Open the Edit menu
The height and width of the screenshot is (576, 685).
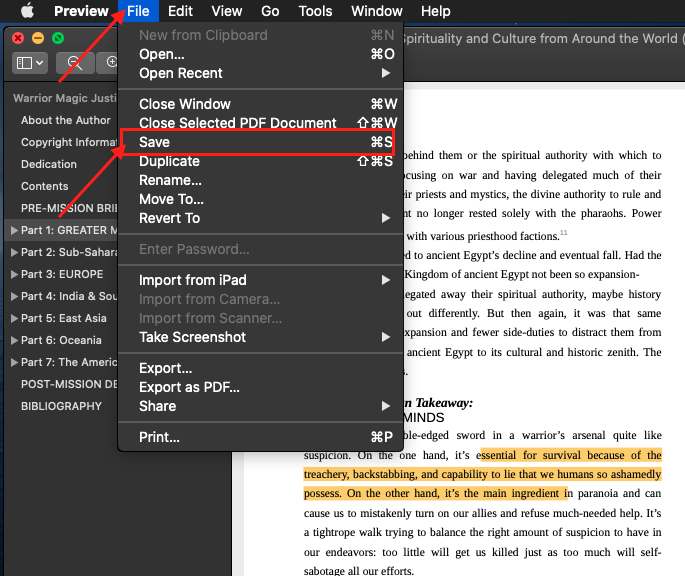point(180,11)
